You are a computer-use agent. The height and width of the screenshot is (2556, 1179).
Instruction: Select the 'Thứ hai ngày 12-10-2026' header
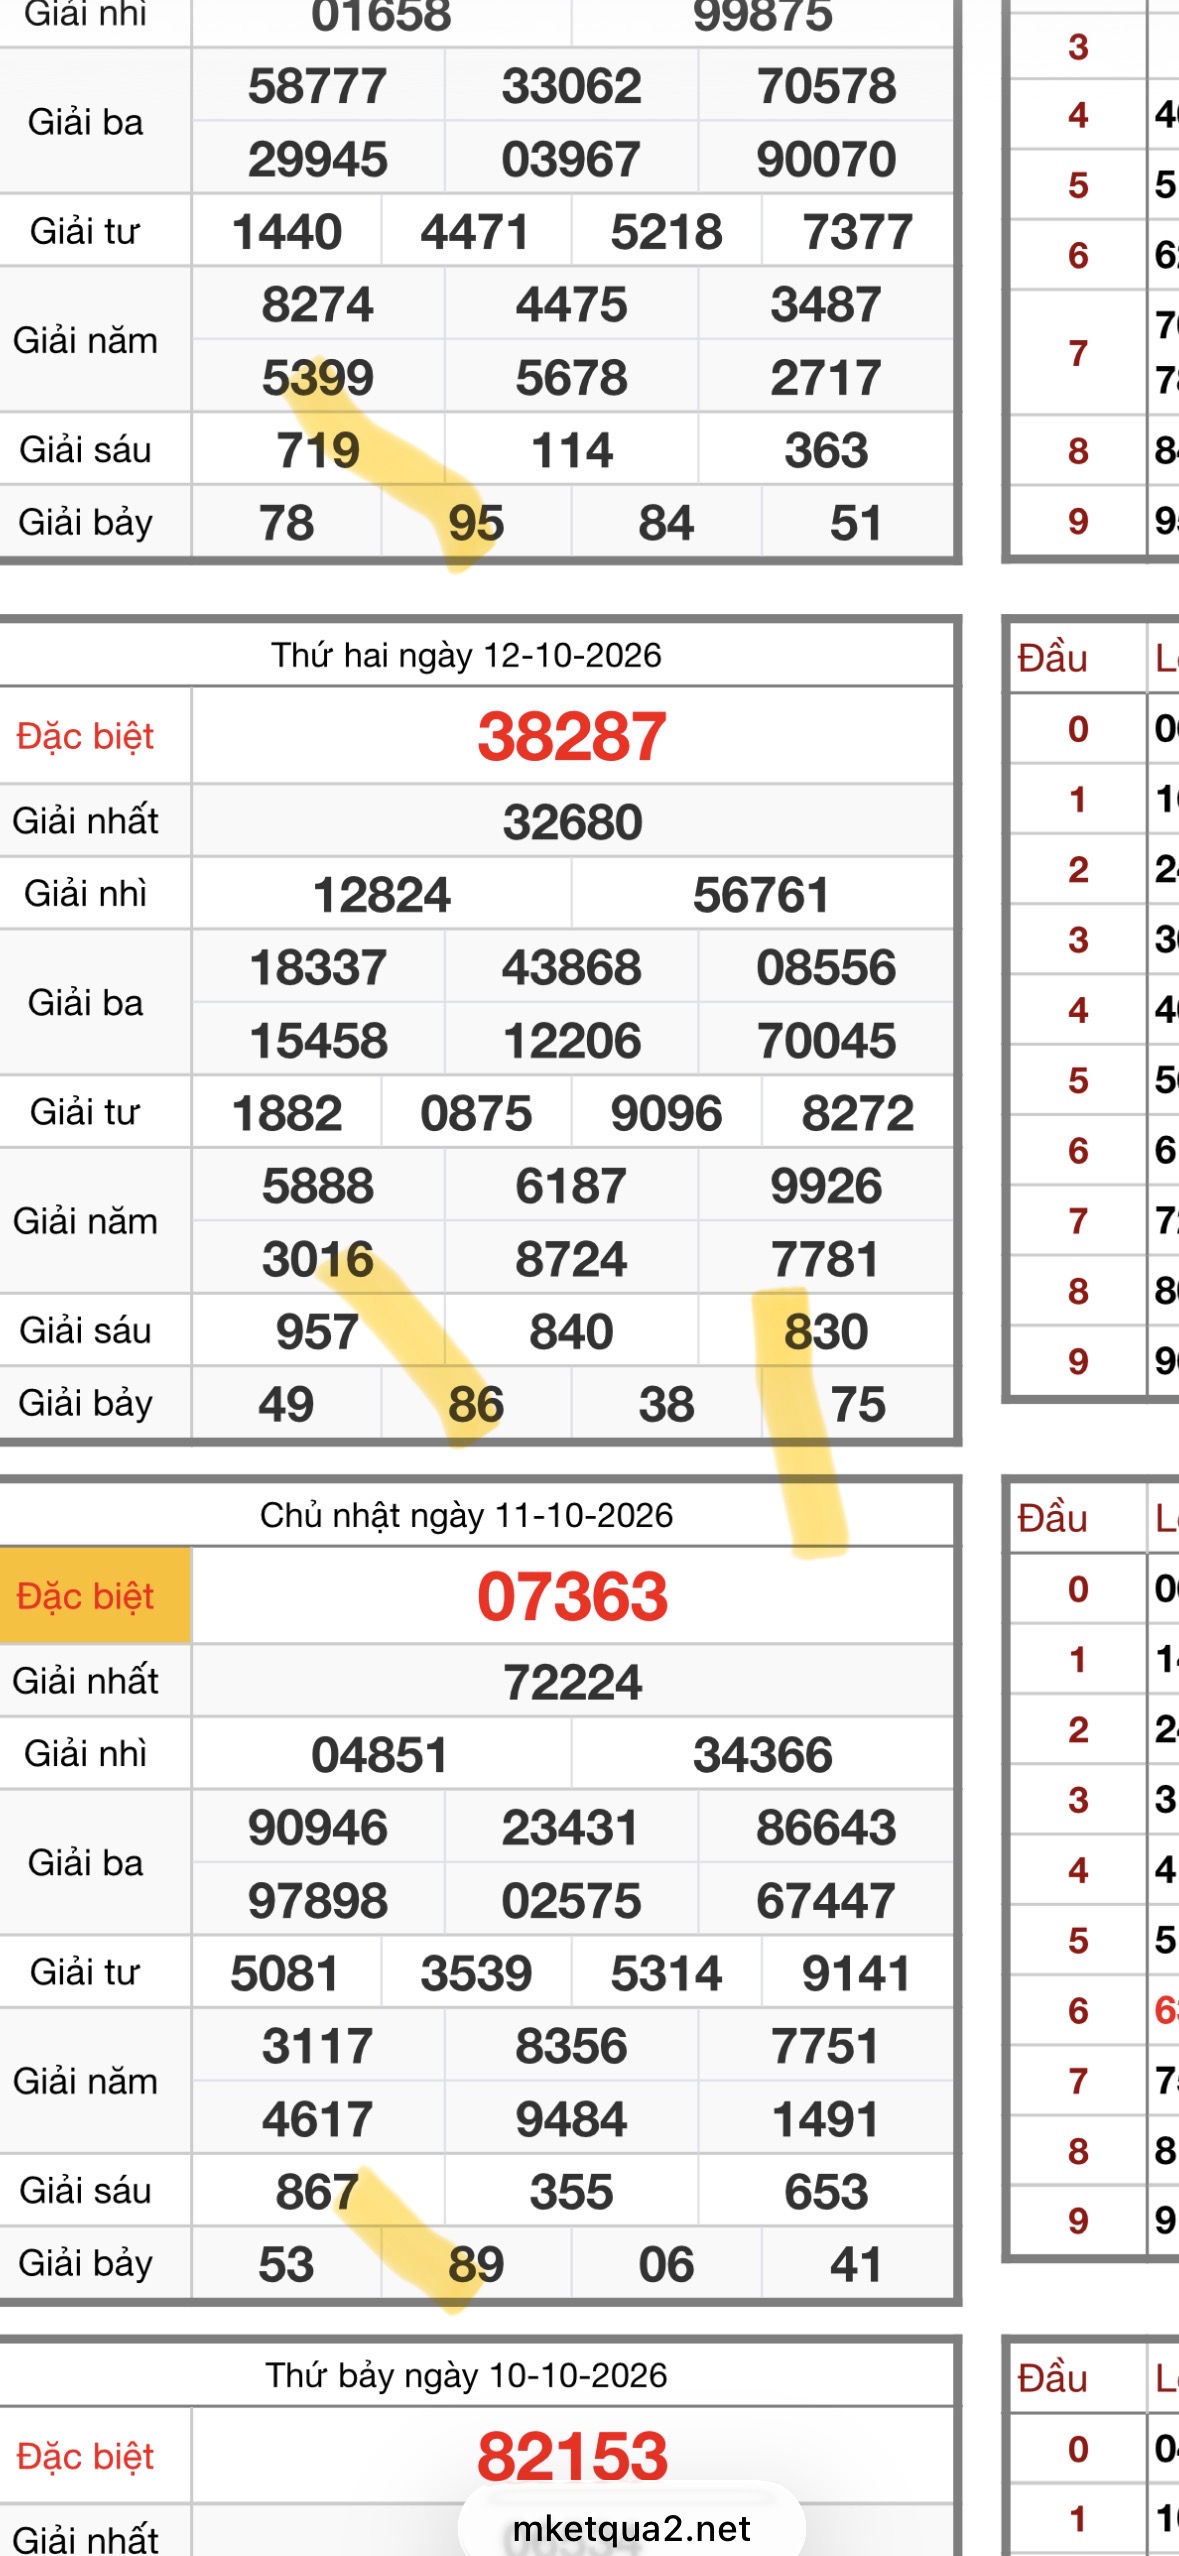[x=466, y=655]
